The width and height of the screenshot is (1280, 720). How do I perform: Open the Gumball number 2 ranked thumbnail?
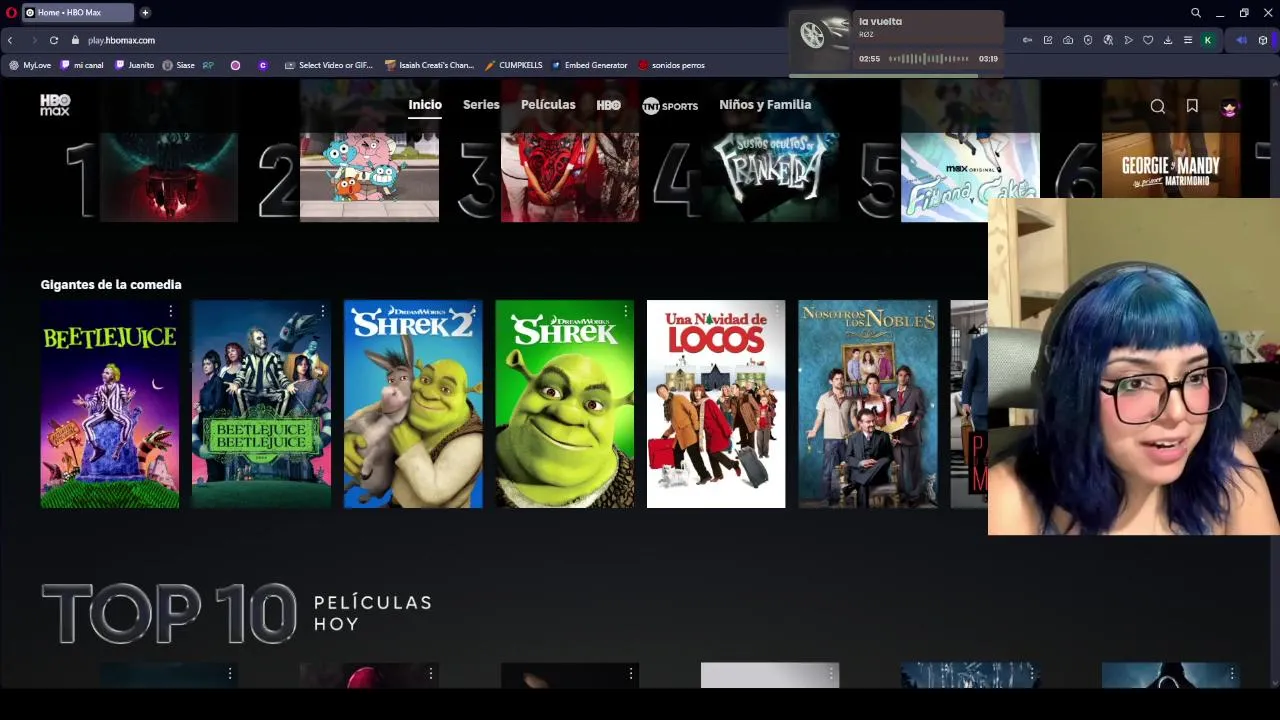tap(369, 176)
